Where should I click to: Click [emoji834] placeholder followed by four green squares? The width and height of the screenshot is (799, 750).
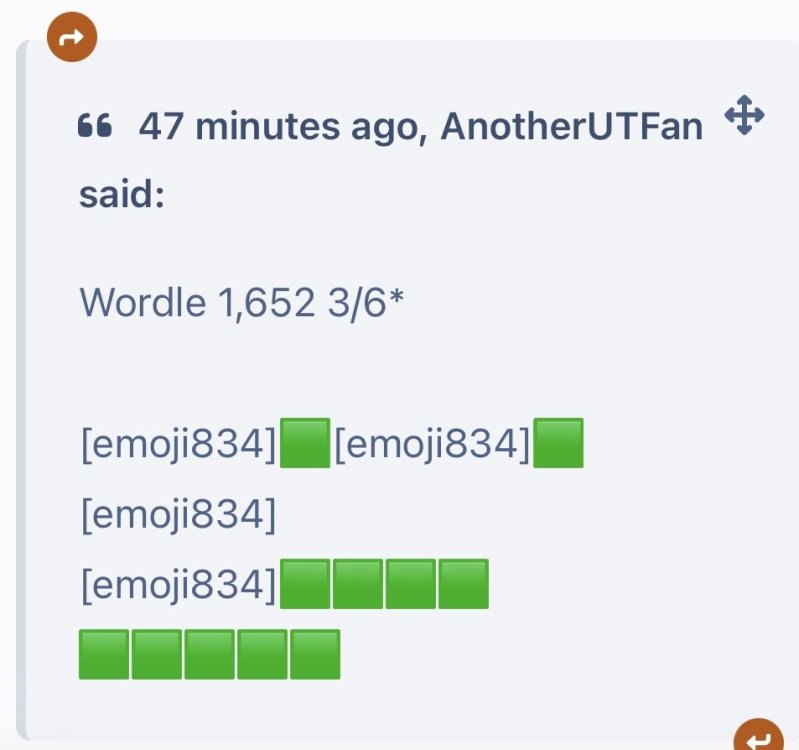pos(178,585)
